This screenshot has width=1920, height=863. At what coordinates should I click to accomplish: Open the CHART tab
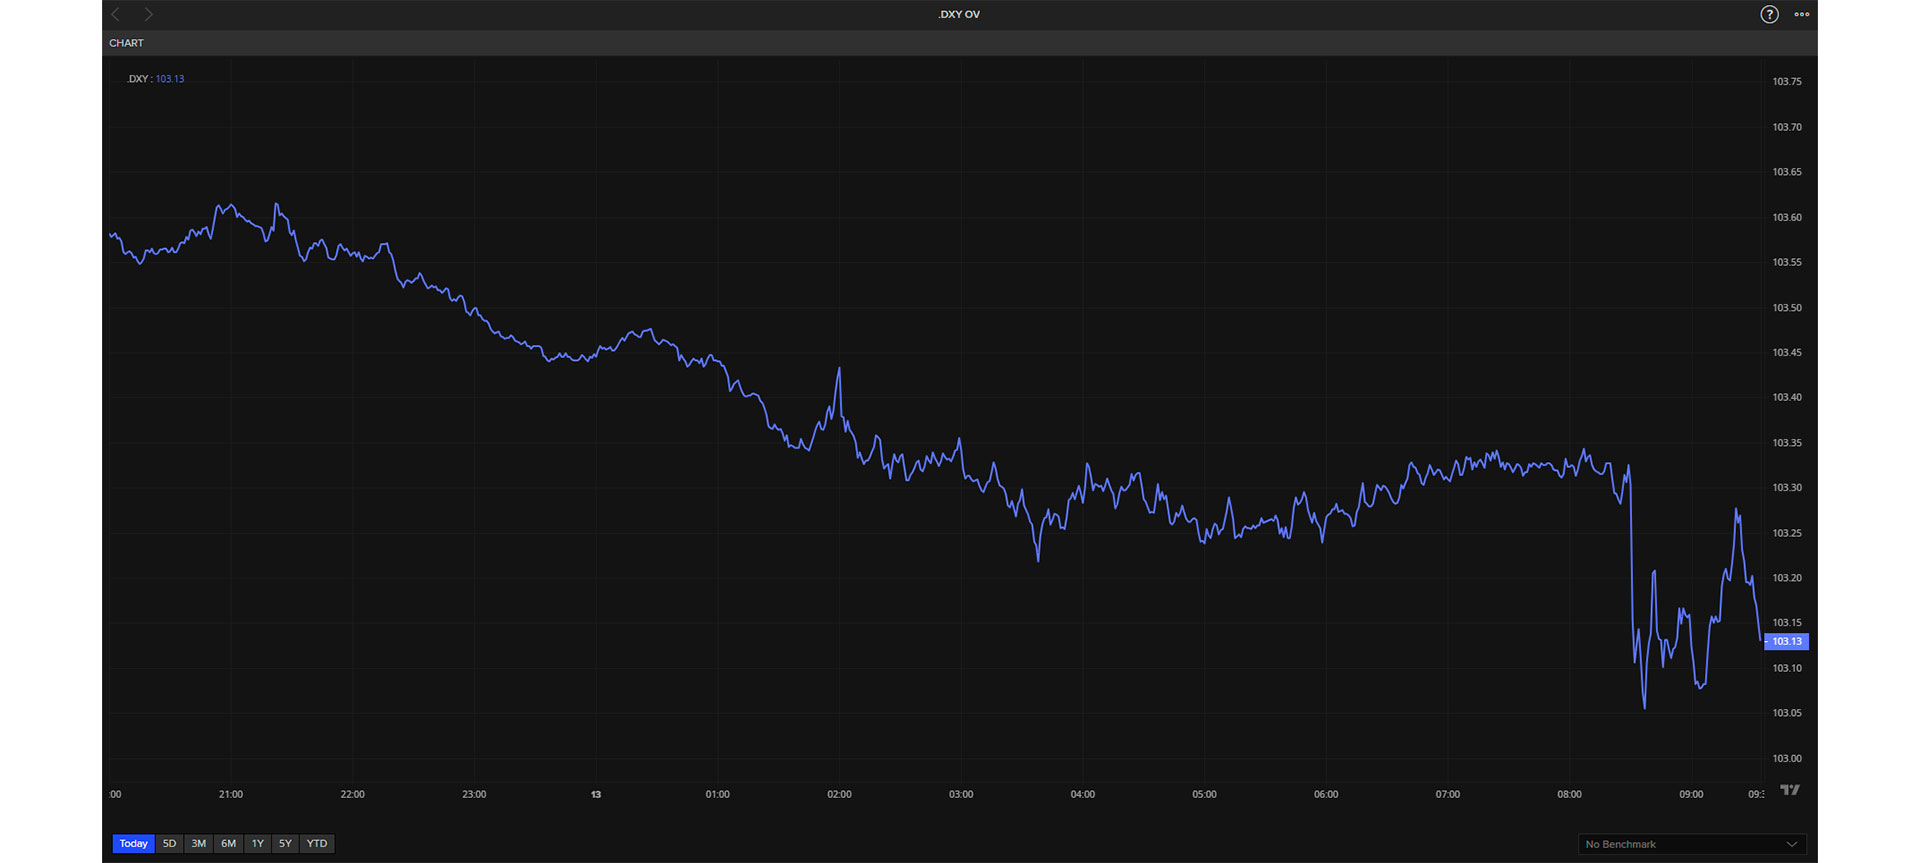click(x=126, y=43)
